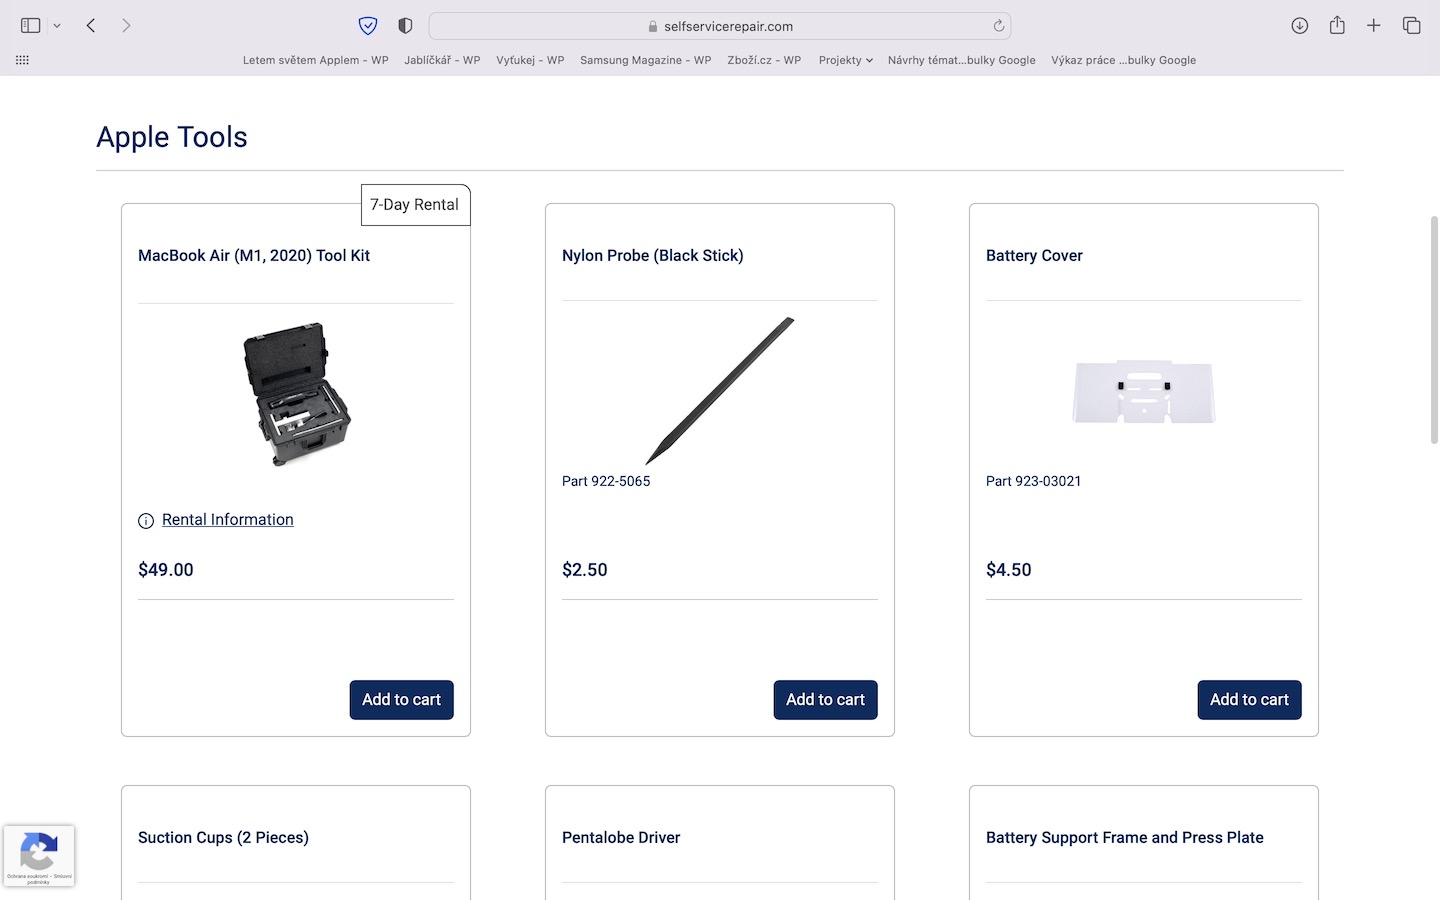Add Nylon Probe to cart

pyautogui.click(x=826, y=700)
